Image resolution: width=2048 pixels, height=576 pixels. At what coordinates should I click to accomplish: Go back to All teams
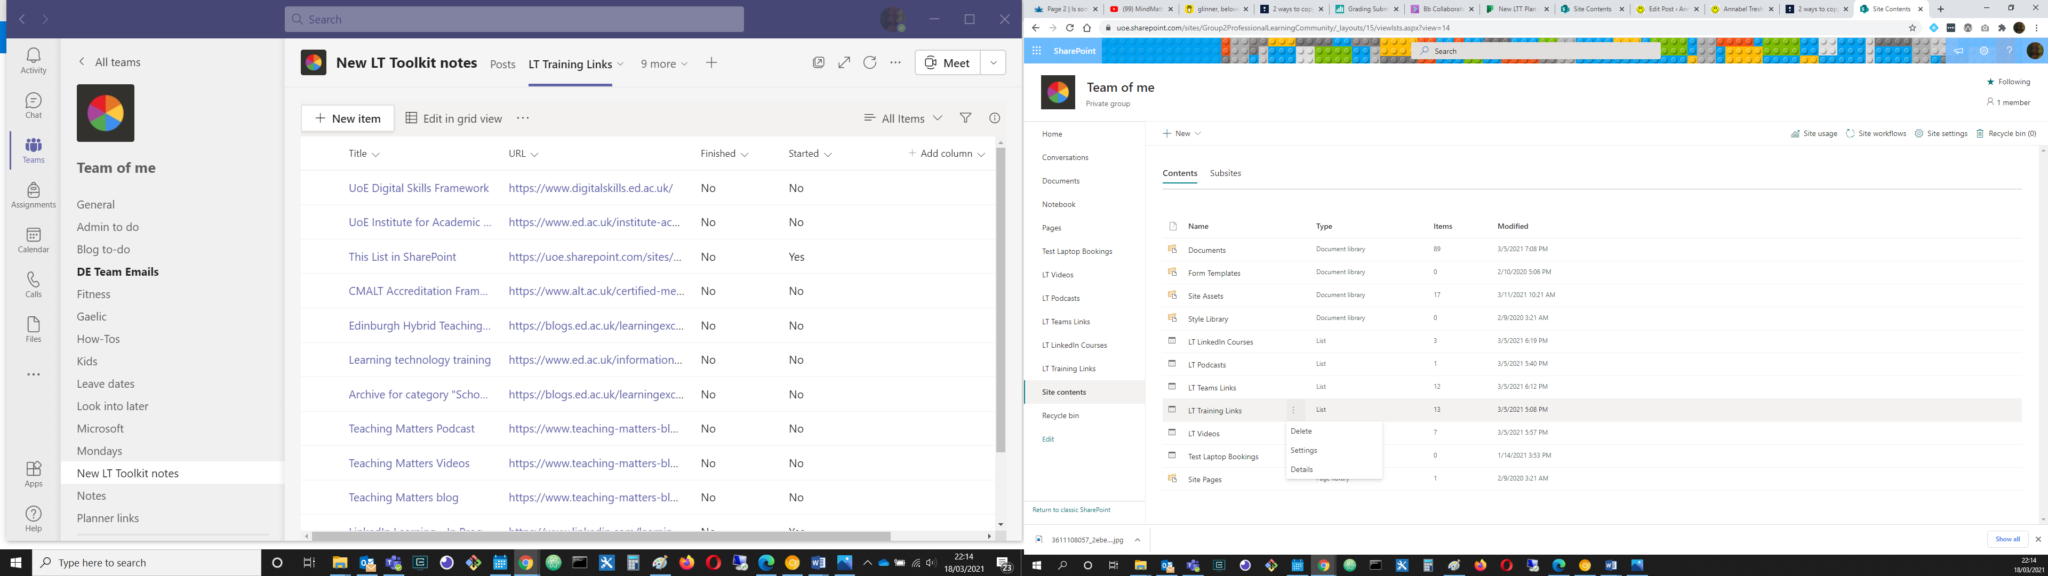click(110, 62)
